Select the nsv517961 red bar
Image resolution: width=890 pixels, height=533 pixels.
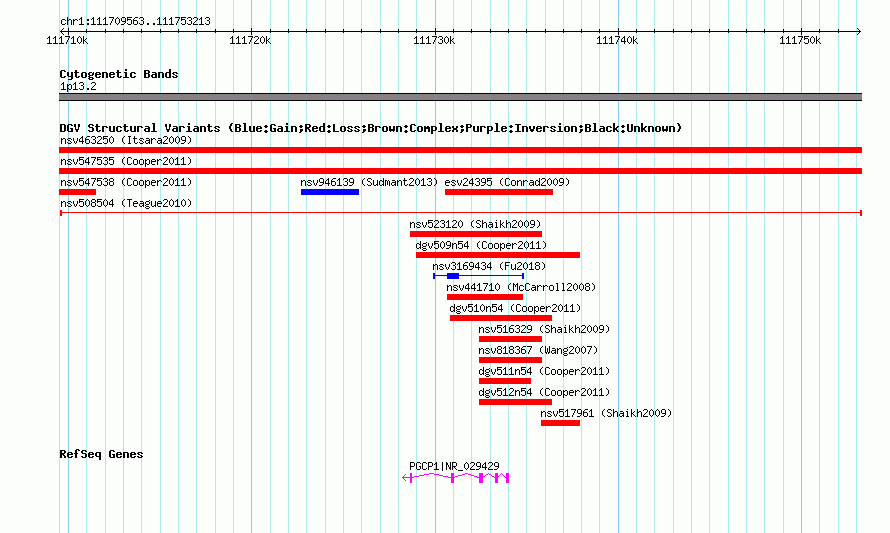click(x=560, y=423)
